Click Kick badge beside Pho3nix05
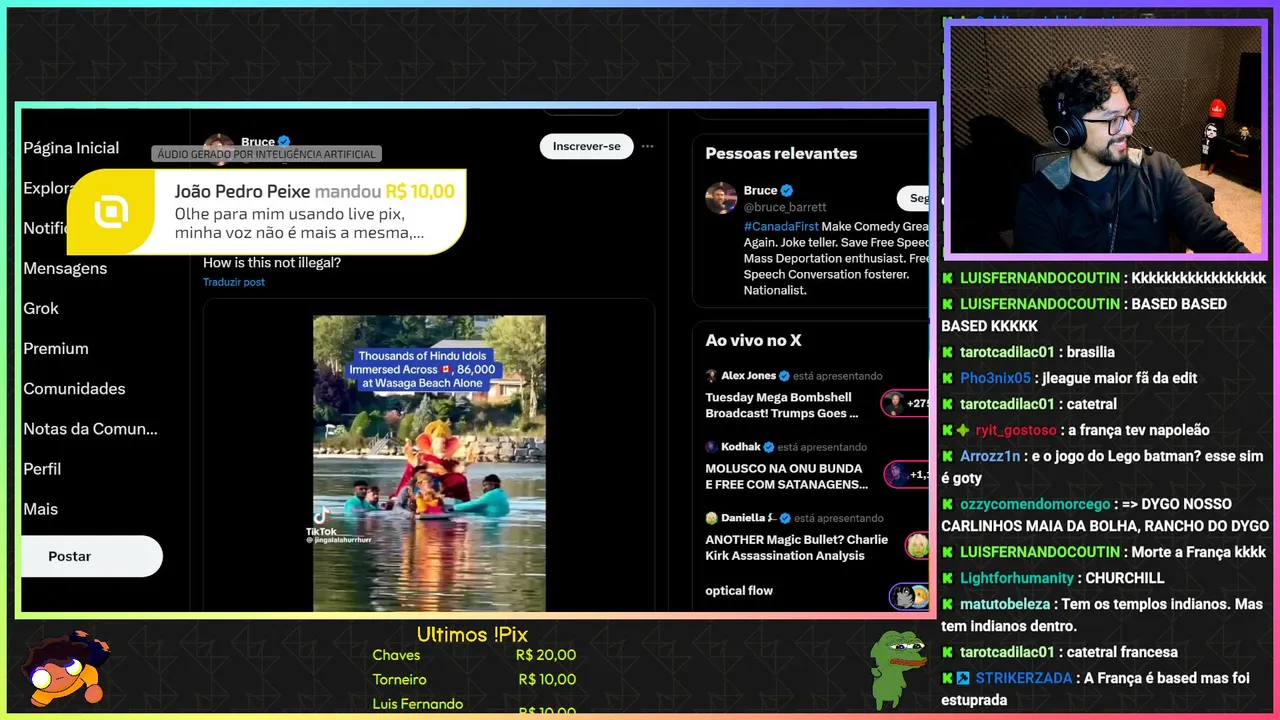 click(x=947, y=378)
